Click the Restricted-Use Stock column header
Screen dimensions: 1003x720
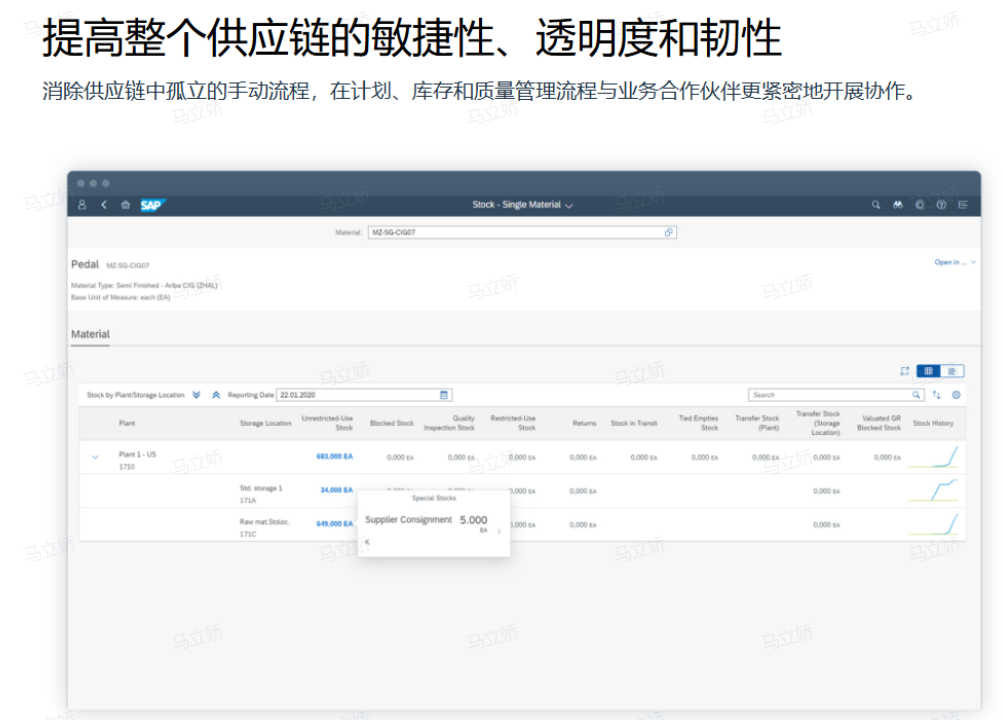[512, 423]
